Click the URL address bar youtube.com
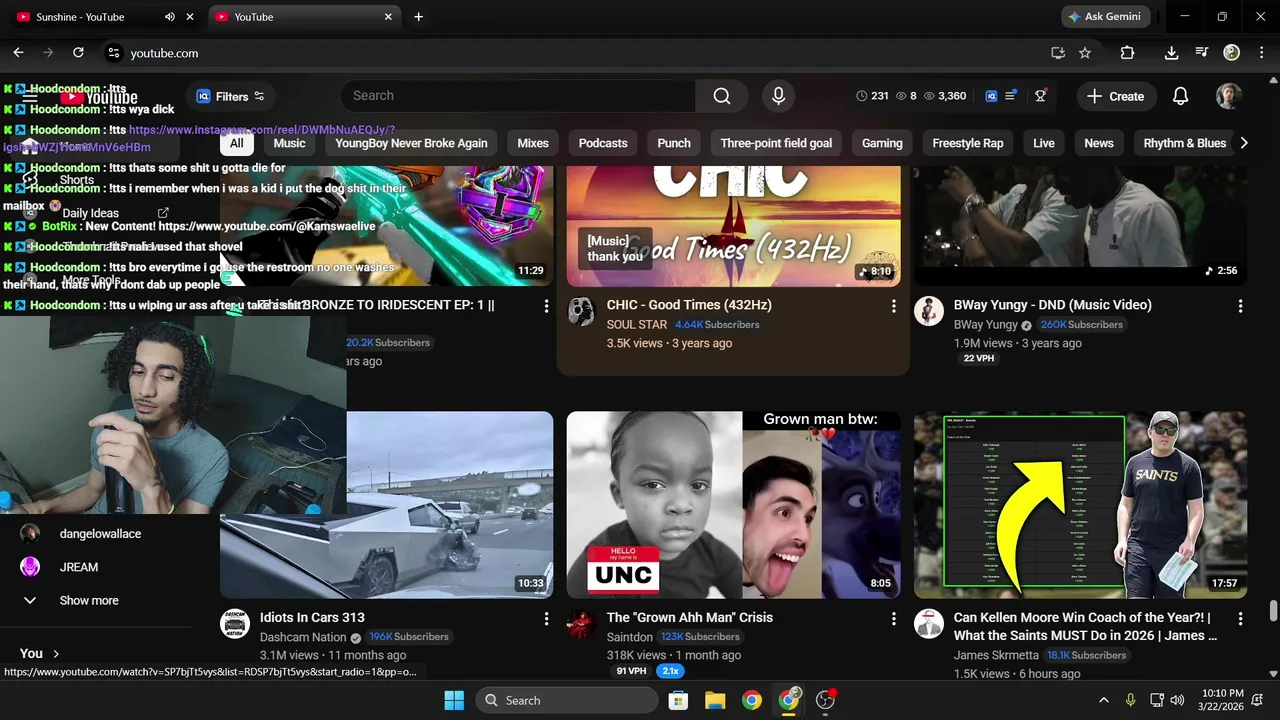This screenshot has height=720, width=1280. click(164, 53)
